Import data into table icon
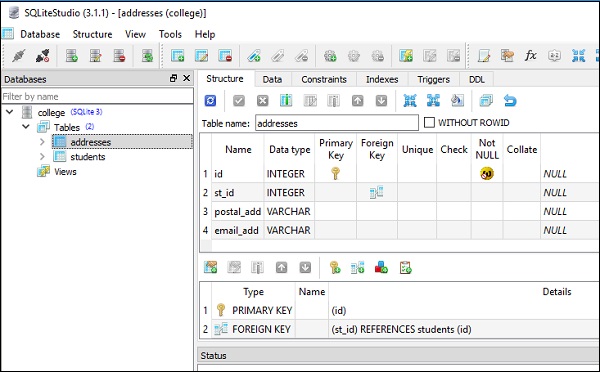The image size is (600, 372). (x=410, y=101)
